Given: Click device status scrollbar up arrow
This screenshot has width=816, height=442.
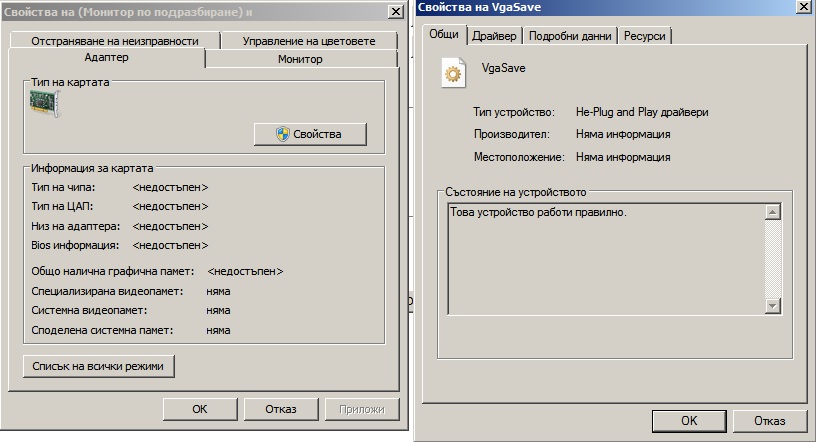Looking at the screenshot, I should [772, 212].
